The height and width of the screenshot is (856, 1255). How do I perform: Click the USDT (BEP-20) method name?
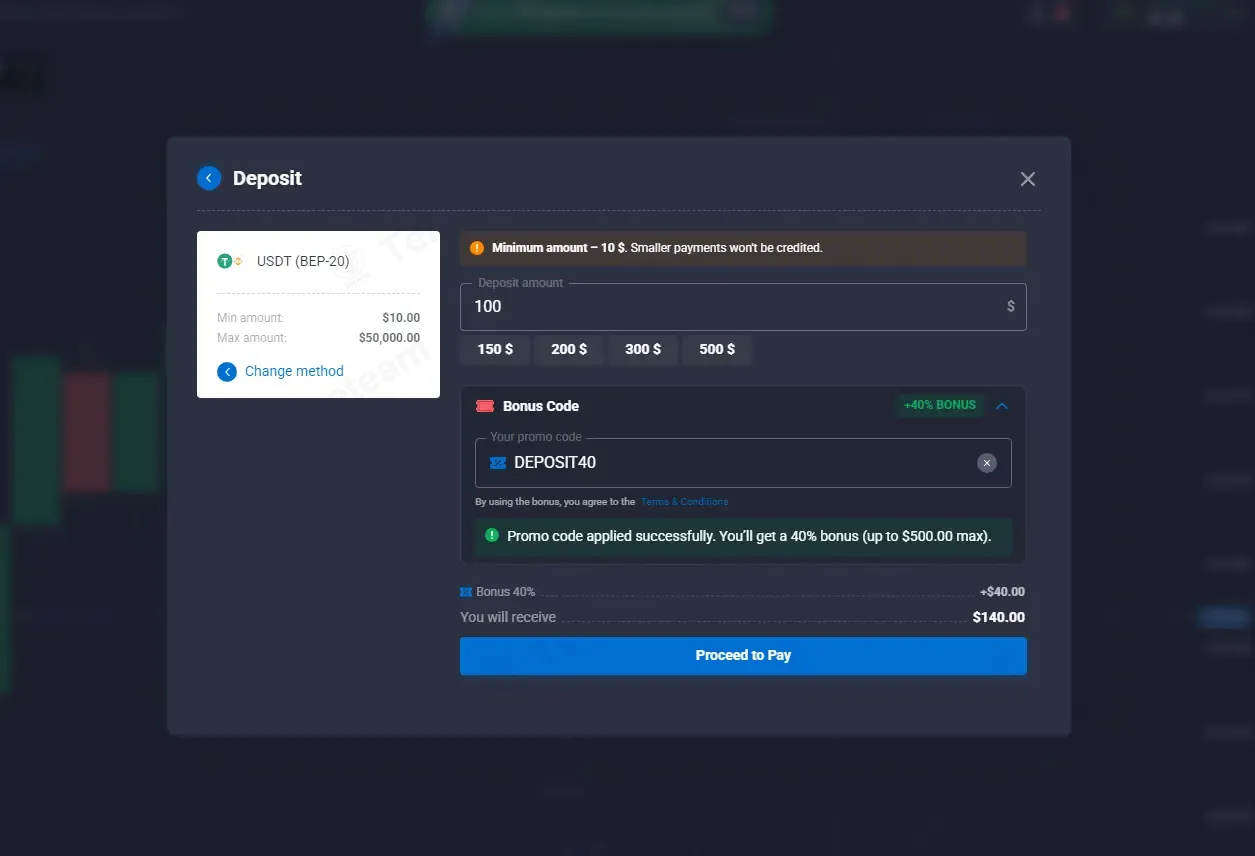click(303, 261)
